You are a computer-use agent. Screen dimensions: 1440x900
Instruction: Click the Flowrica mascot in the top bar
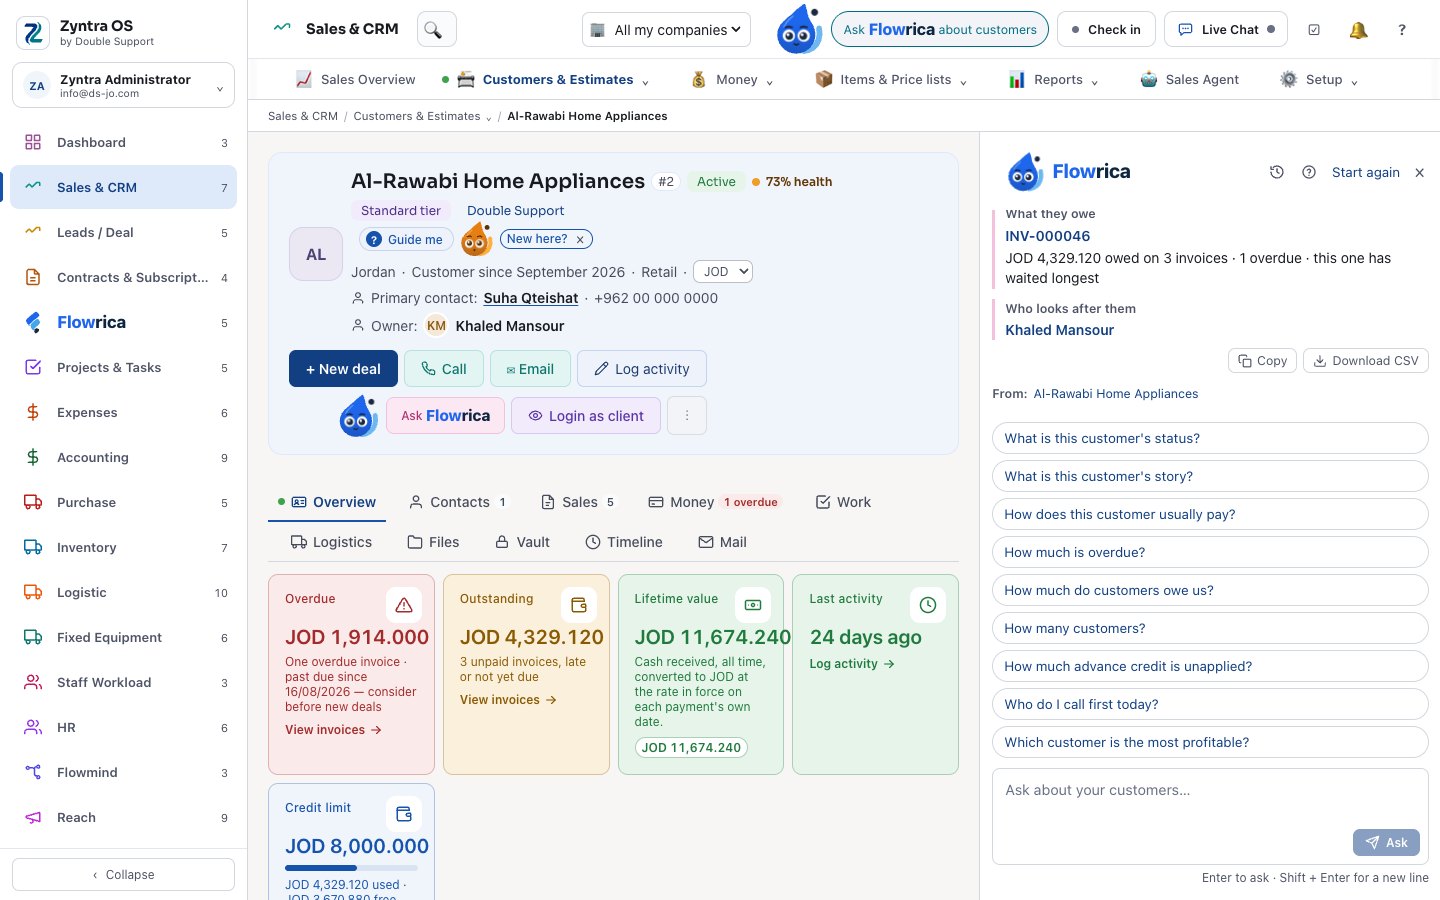pyautogui.click(x=799, y=29)
